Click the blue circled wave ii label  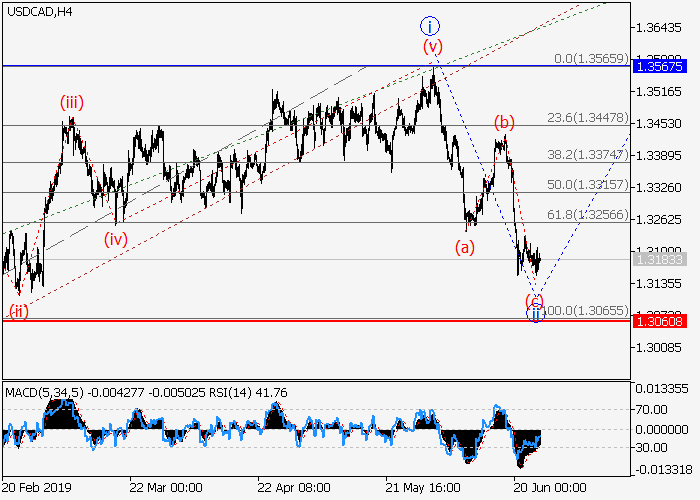536,314
